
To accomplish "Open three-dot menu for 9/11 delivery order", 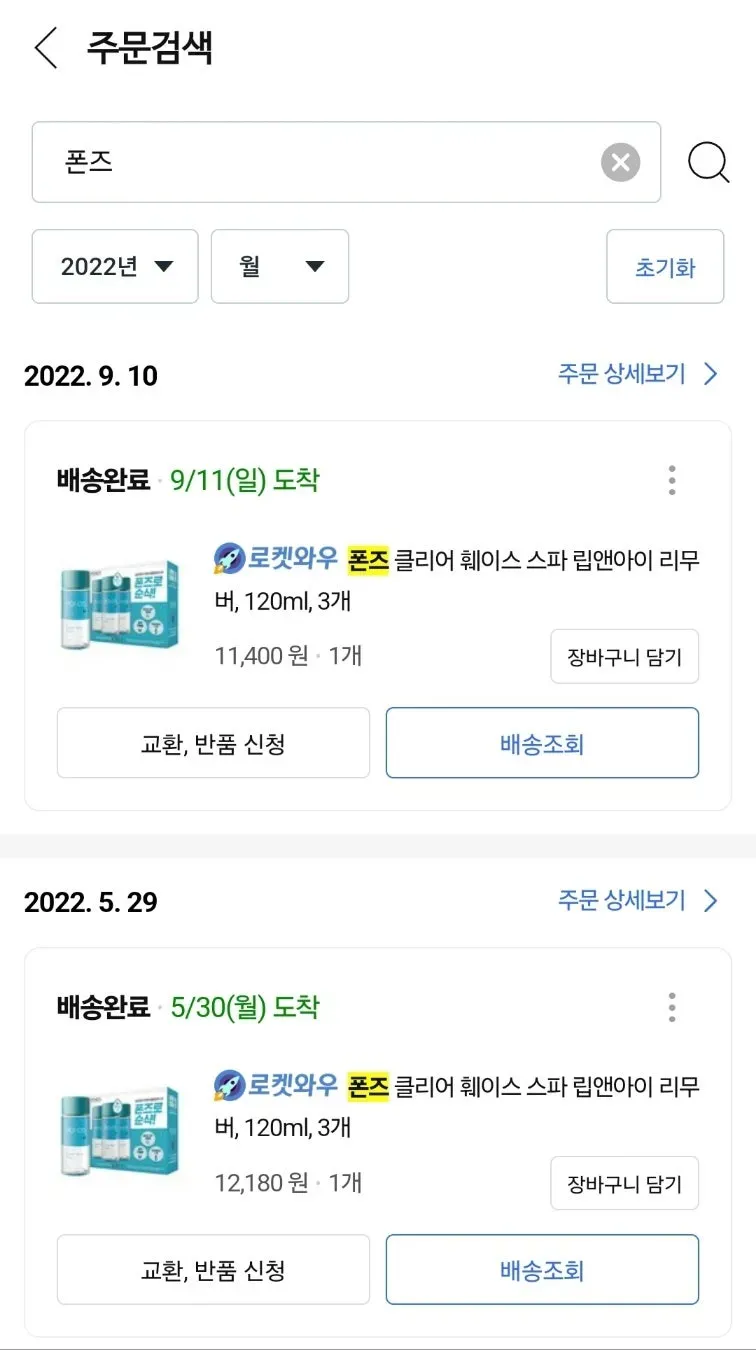I will pyautogui.click(x=672, y=480).
